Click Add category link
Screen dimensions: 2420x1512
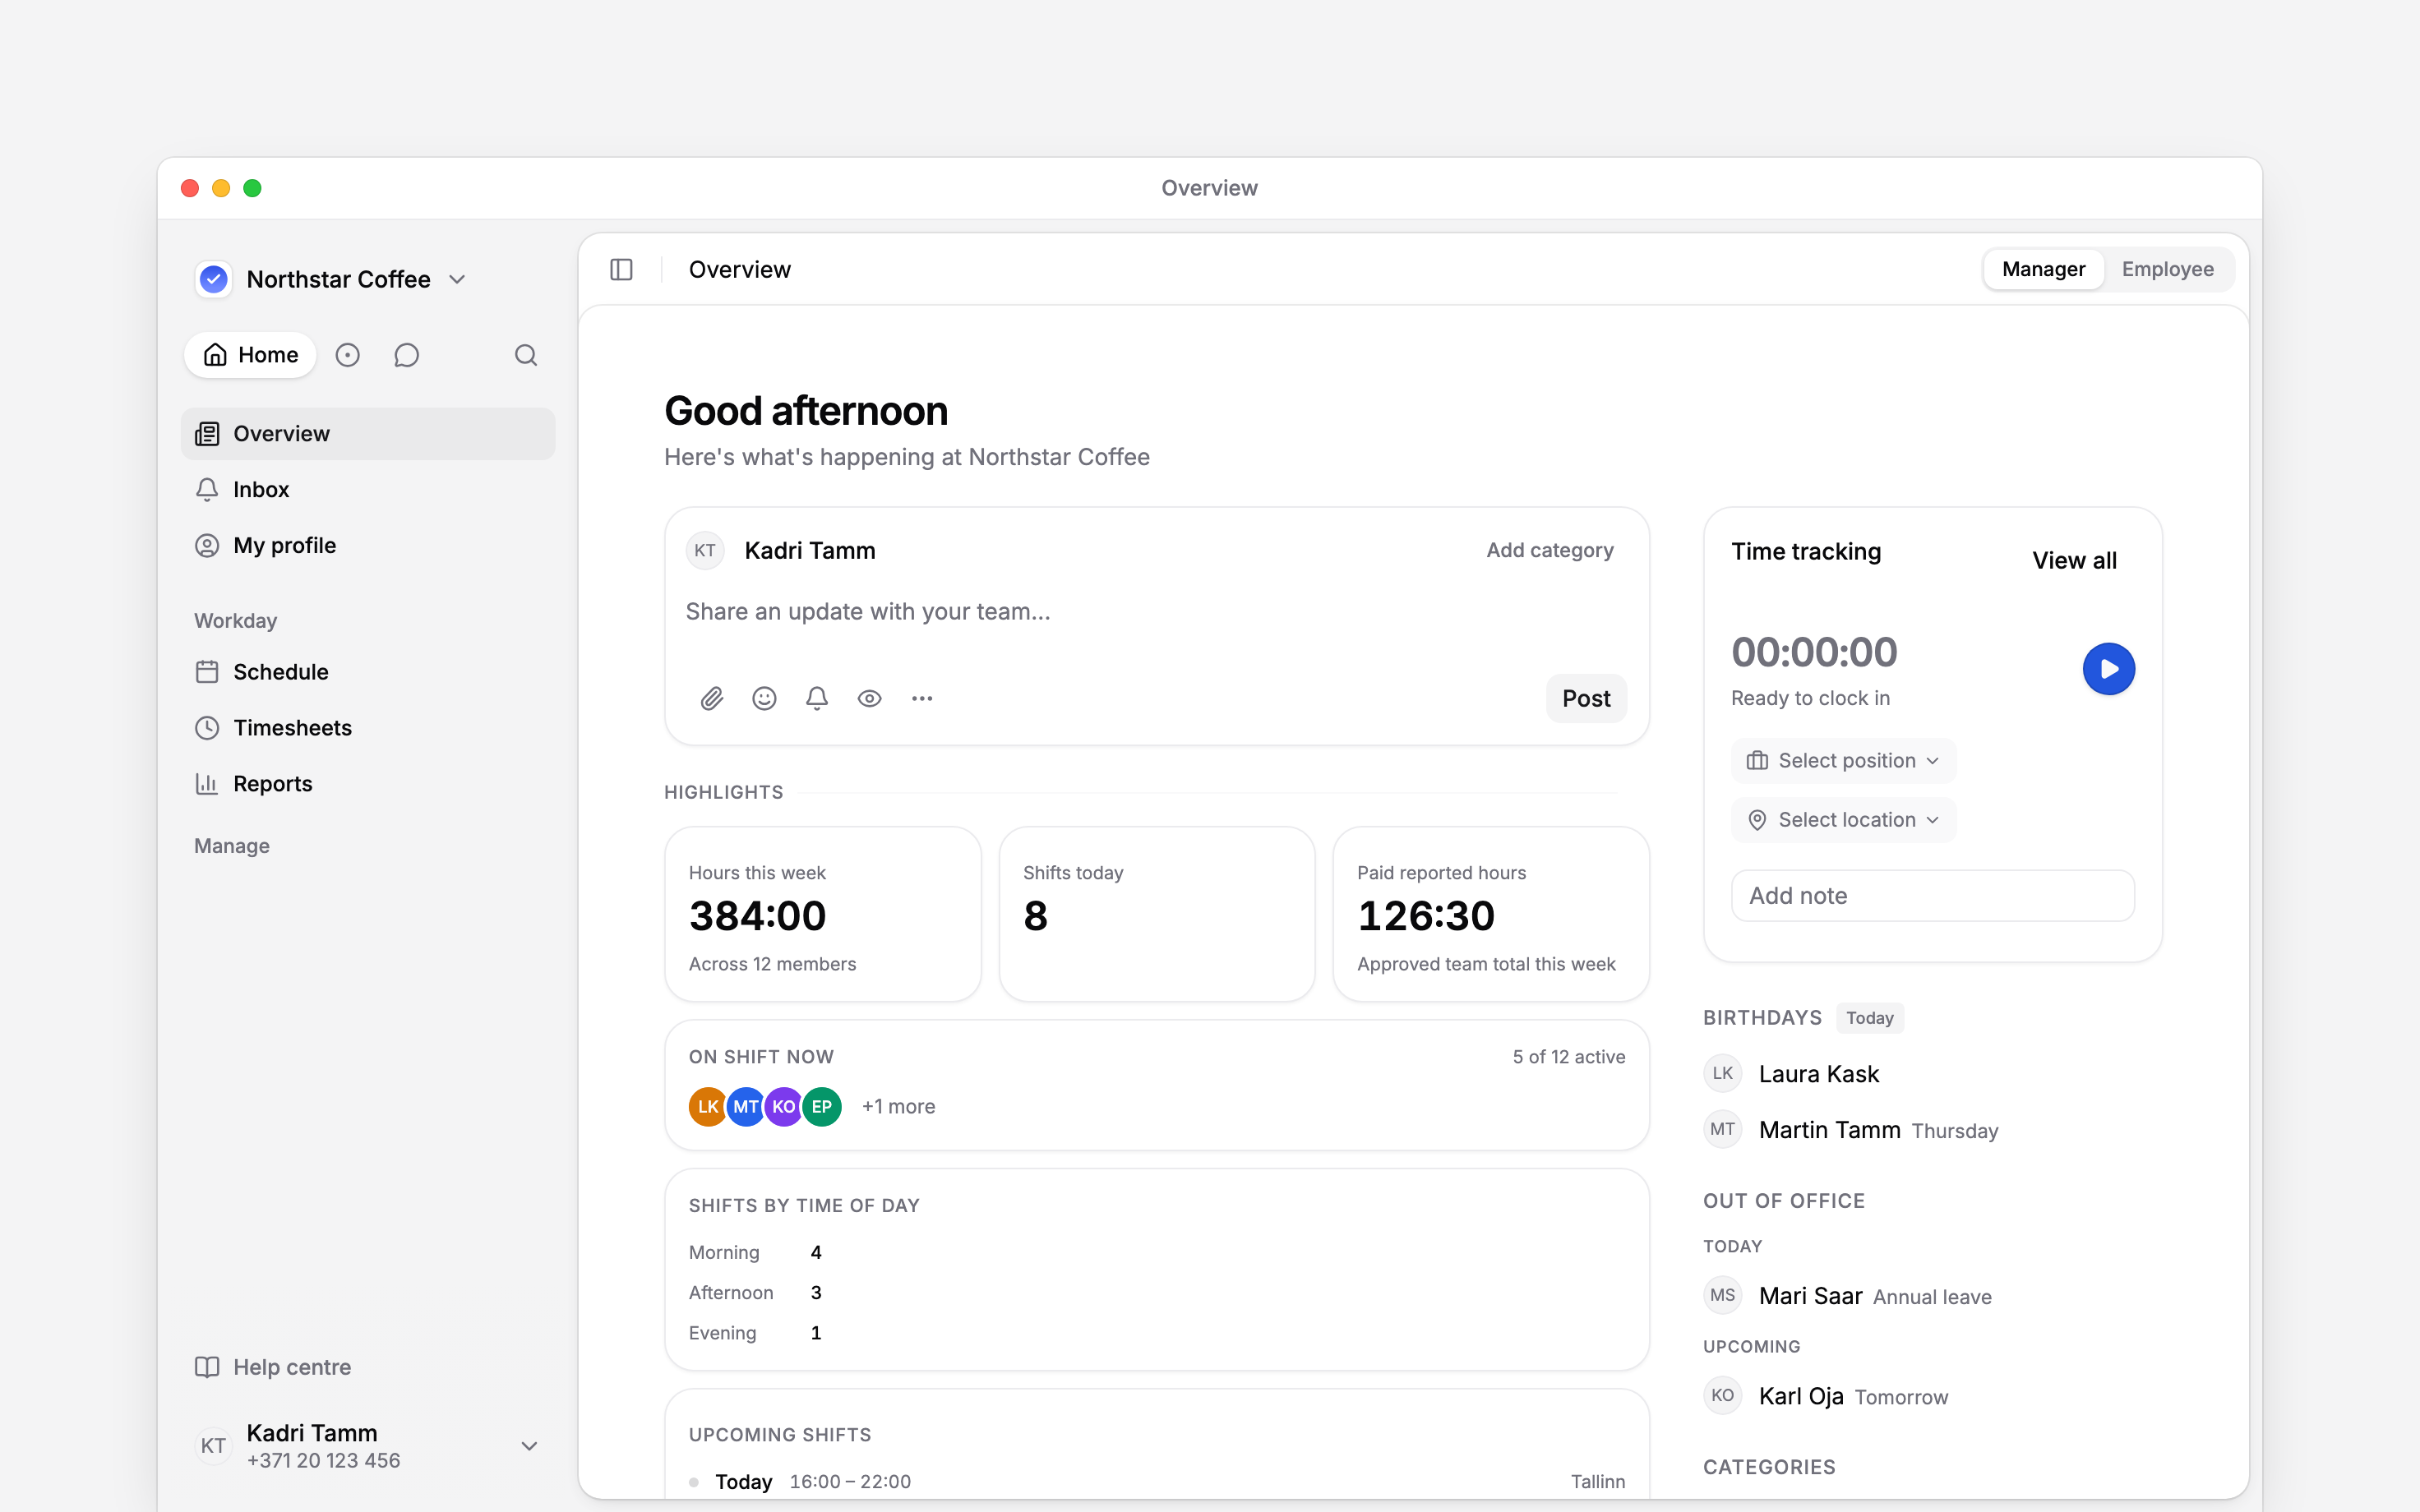click(x=1549, y=550)
